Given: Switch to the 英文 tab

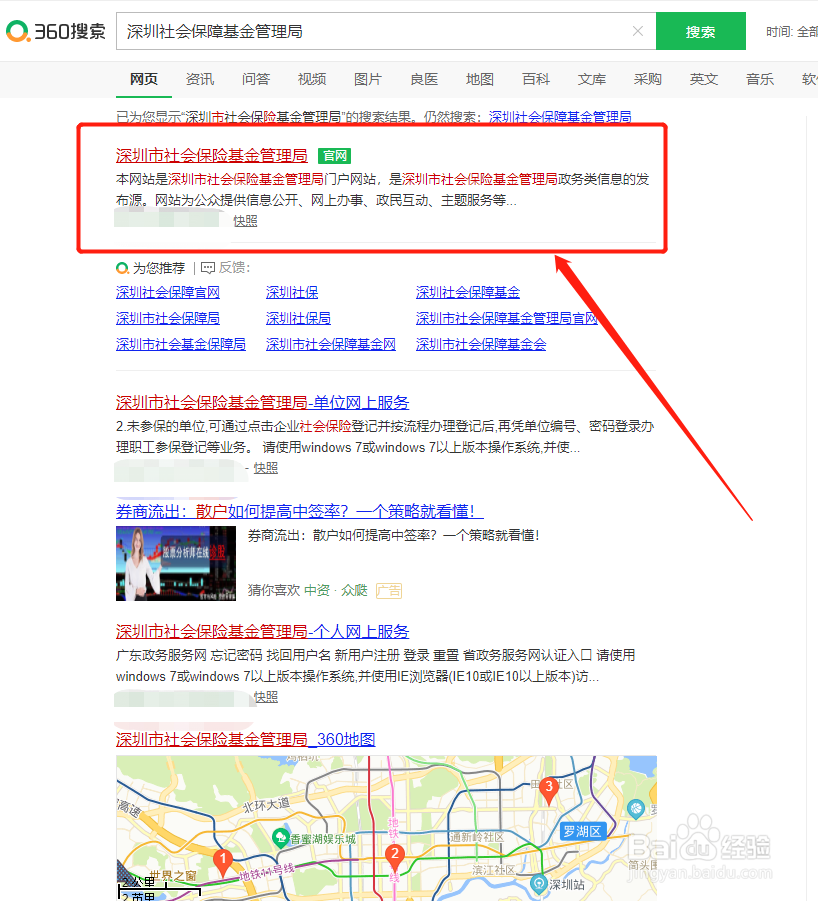Looking at the screenshot, I should 704,79.
